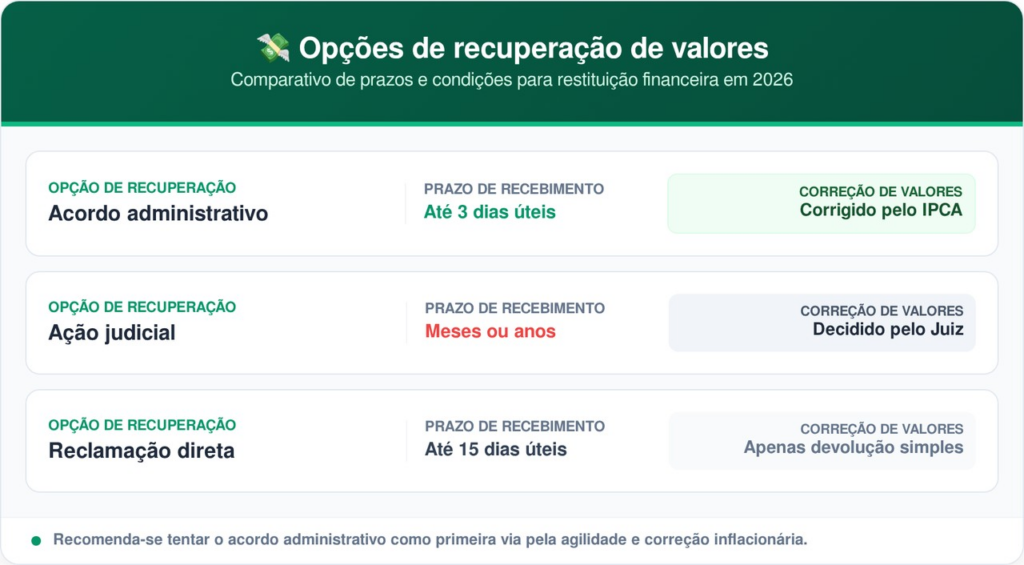Click 'Opção de recuperação' label above Reclamação direta
Image resolution: width=1024 pixels, height=565 pixels.
click(x=142, y=425)
